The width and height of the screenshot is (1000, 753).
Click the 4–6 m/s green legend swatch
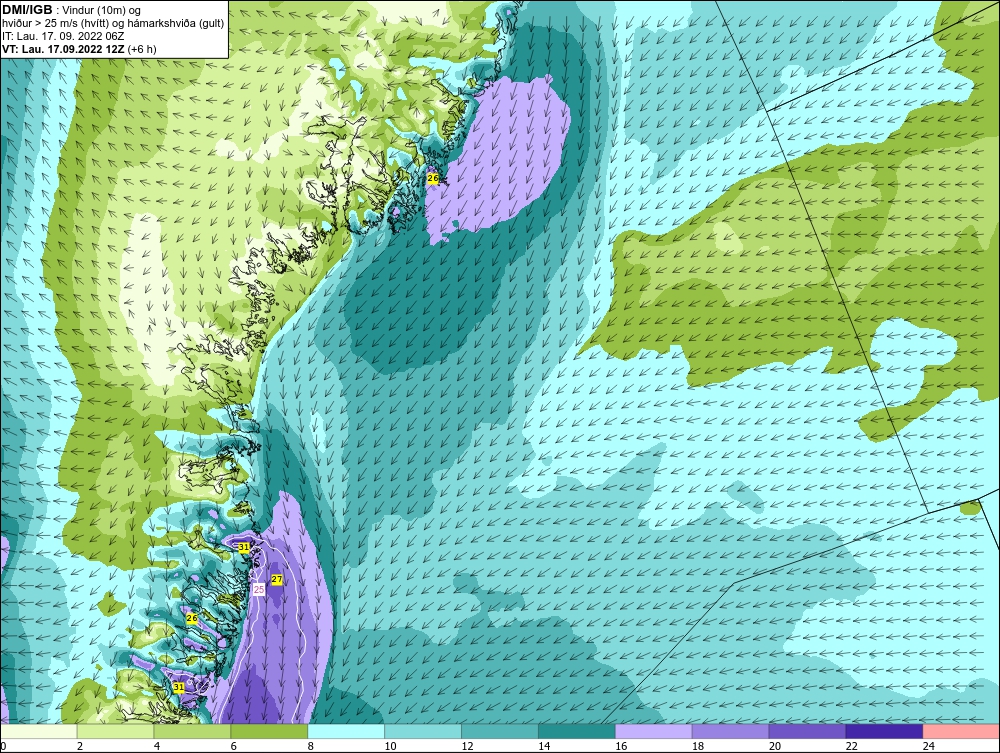point(192,731)
